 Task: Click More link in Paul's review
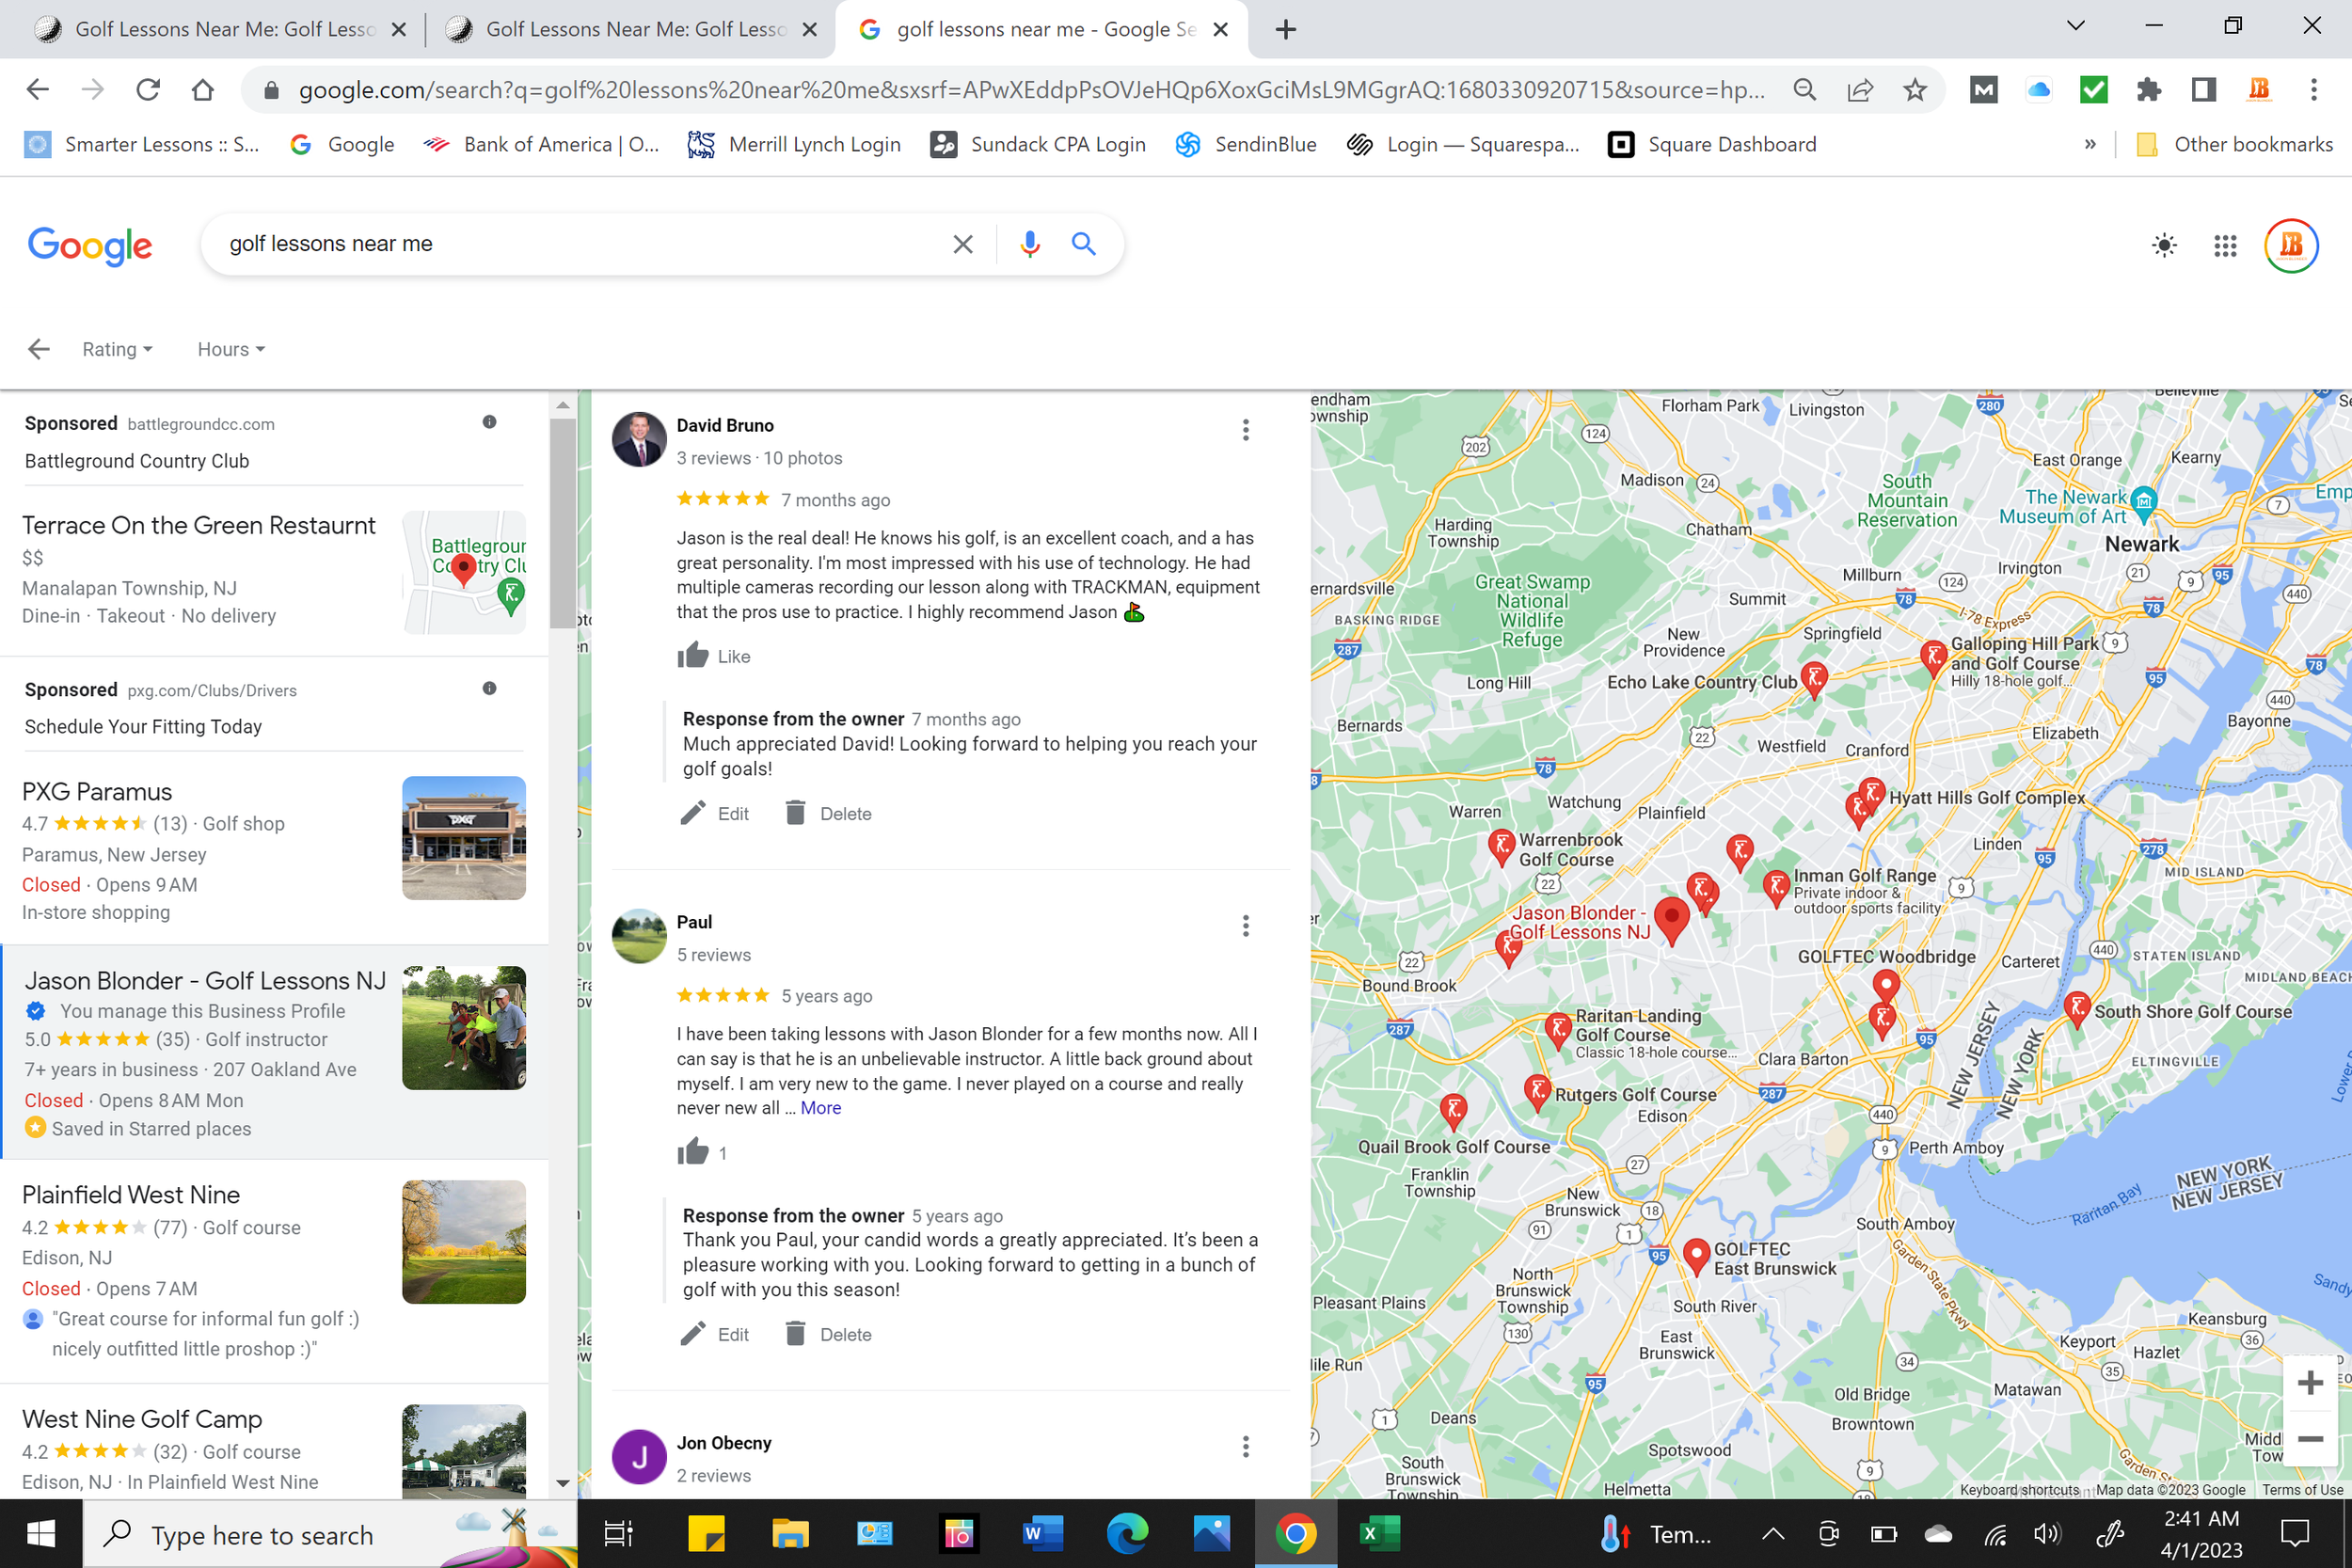tap(820, 1108)
